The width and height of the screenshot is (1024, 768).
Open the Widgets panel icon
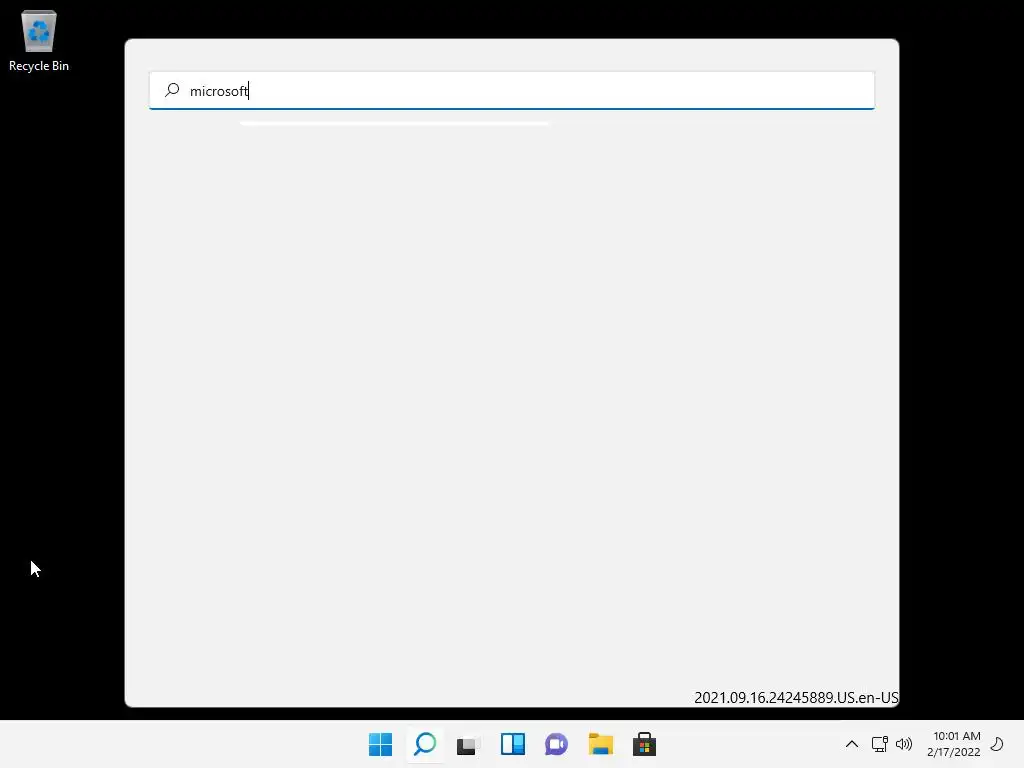coord(513,744)
